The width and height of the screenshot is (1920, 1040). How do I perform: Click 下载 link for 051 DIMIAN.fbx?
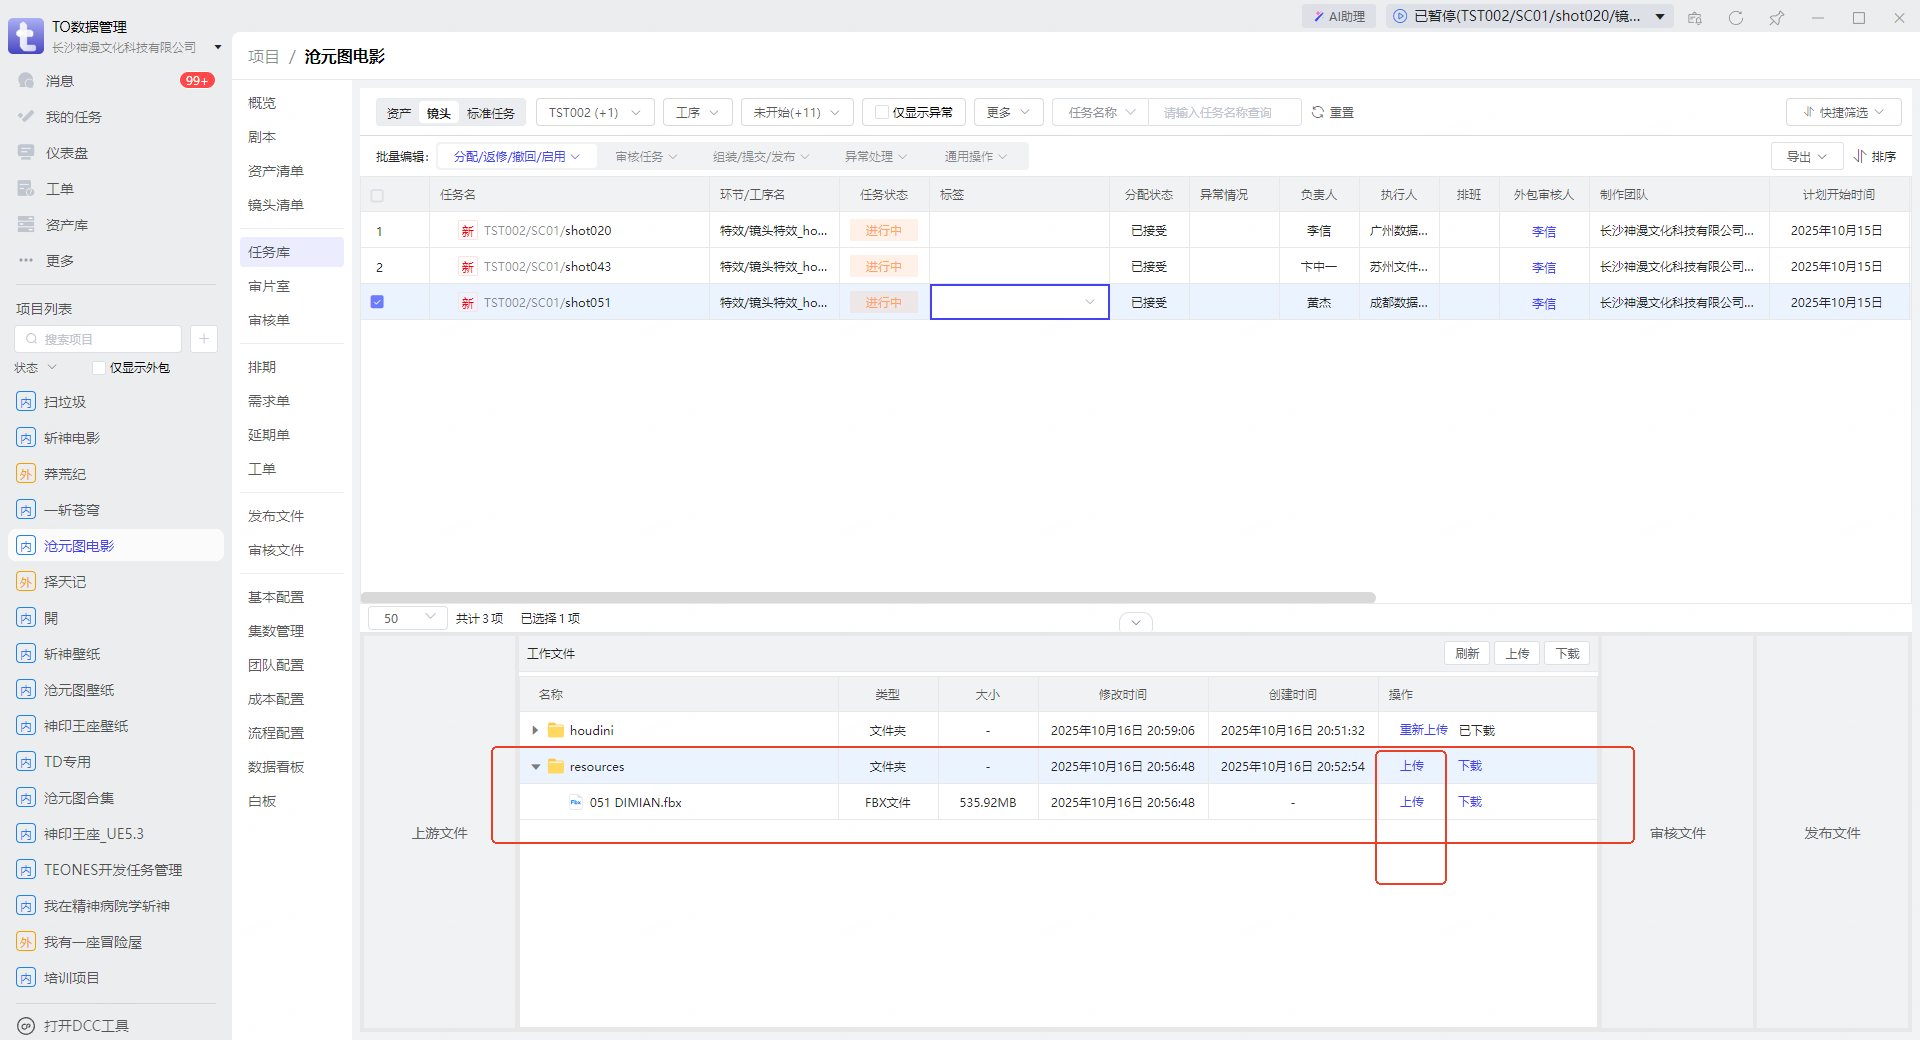click(x=1469, y=802)
